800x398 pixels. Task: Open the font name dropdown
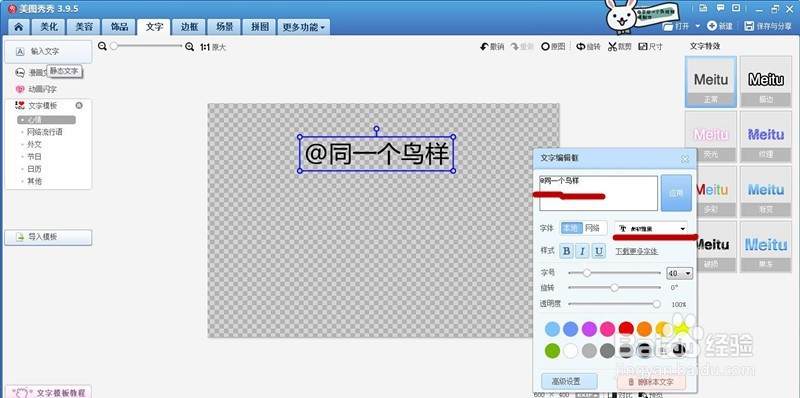tap(651, 229)
